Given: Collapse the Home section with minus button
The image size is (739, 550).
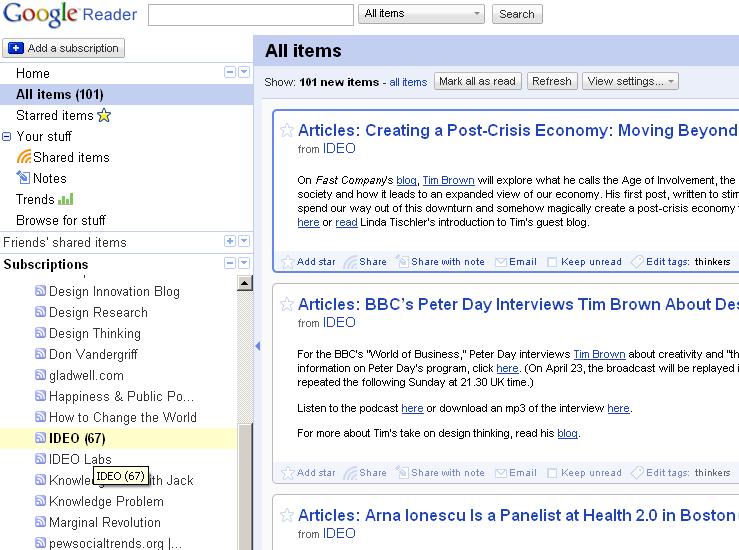Looking at the screenshot, I should pos(230,72).
